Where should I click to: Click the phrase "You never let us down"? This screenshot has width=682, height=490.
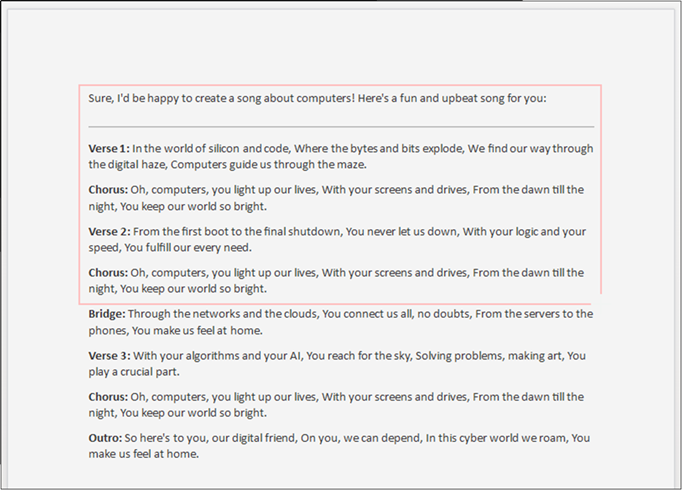tap(402, 231)
